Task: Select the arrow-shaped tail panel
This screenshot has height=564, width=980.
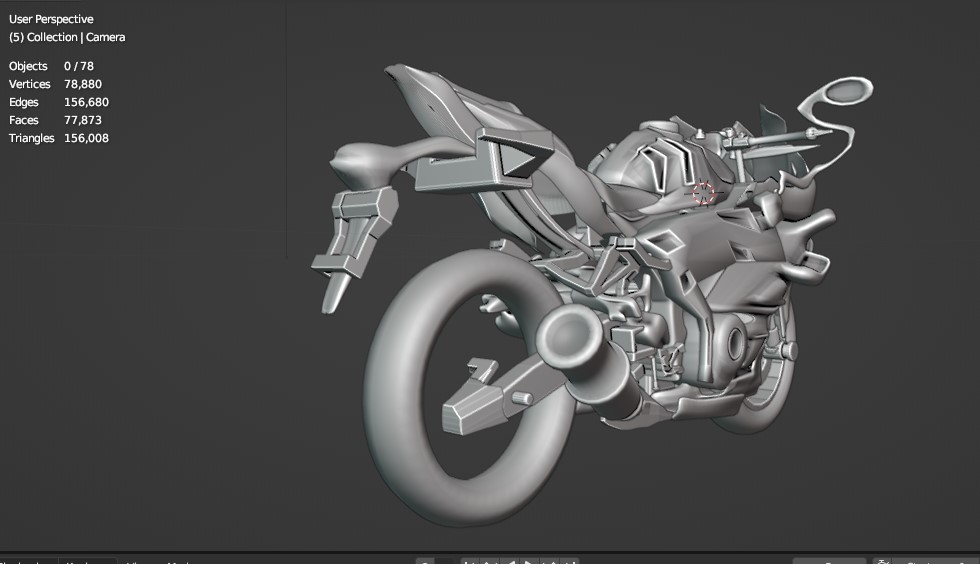Action: pyautogui.click(x=512, y=158)
